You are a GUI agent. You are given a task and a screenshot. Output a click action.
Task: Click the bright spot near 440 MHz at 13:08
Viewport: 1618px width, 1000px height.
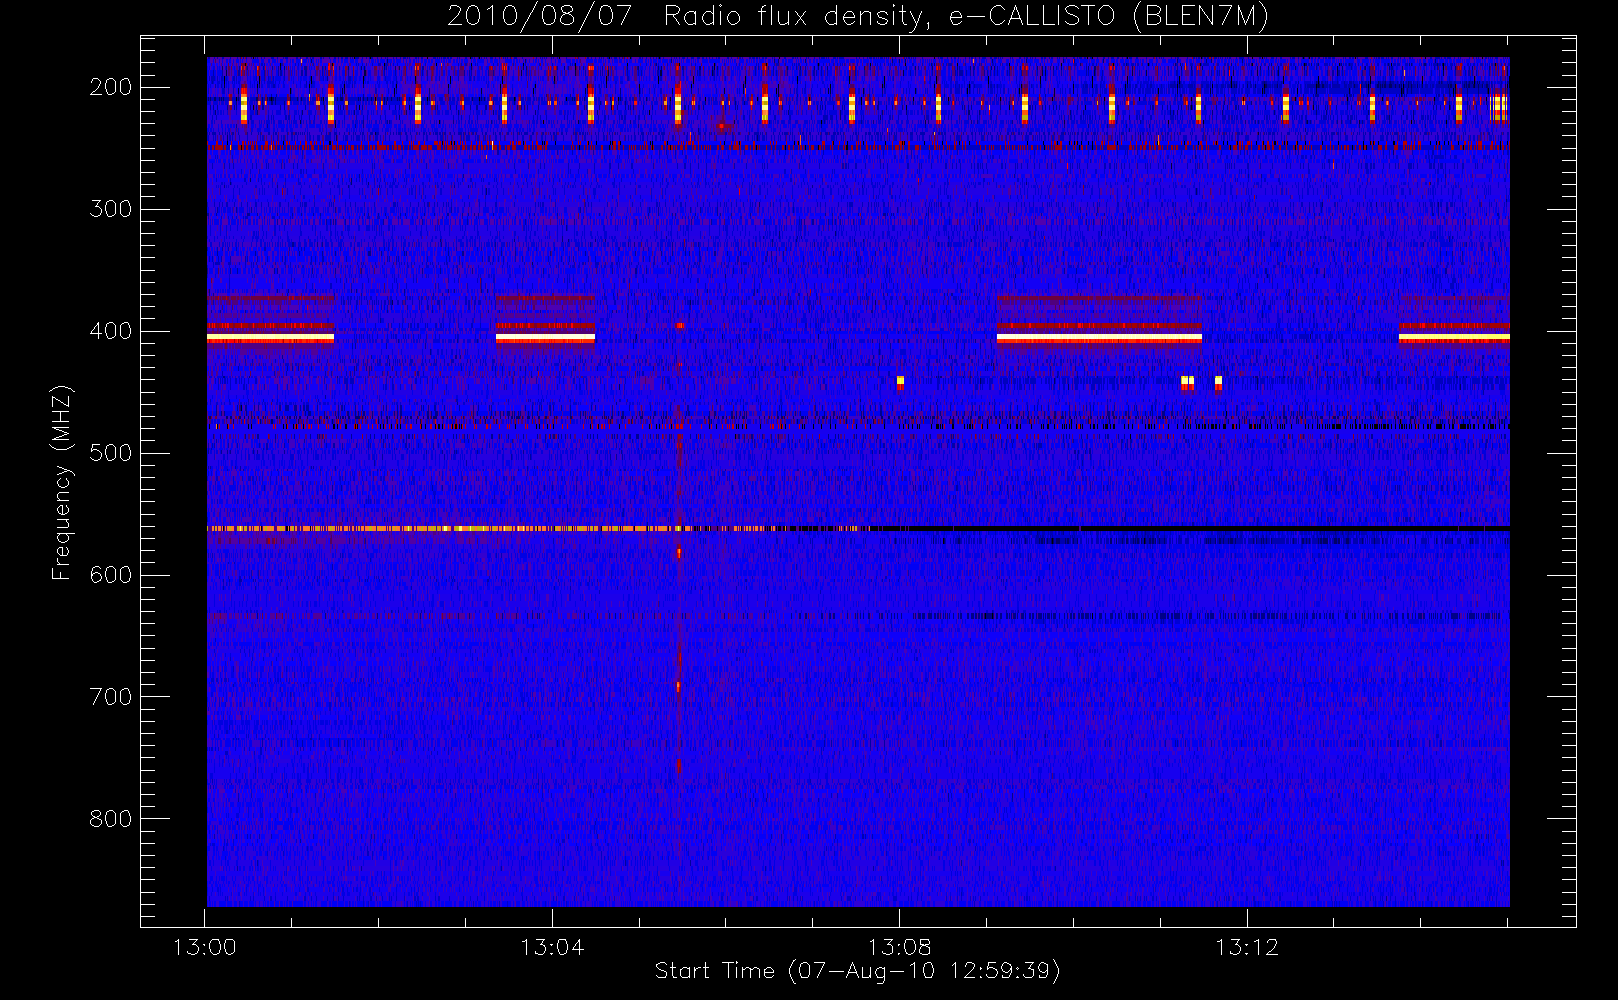pos(900,381)
